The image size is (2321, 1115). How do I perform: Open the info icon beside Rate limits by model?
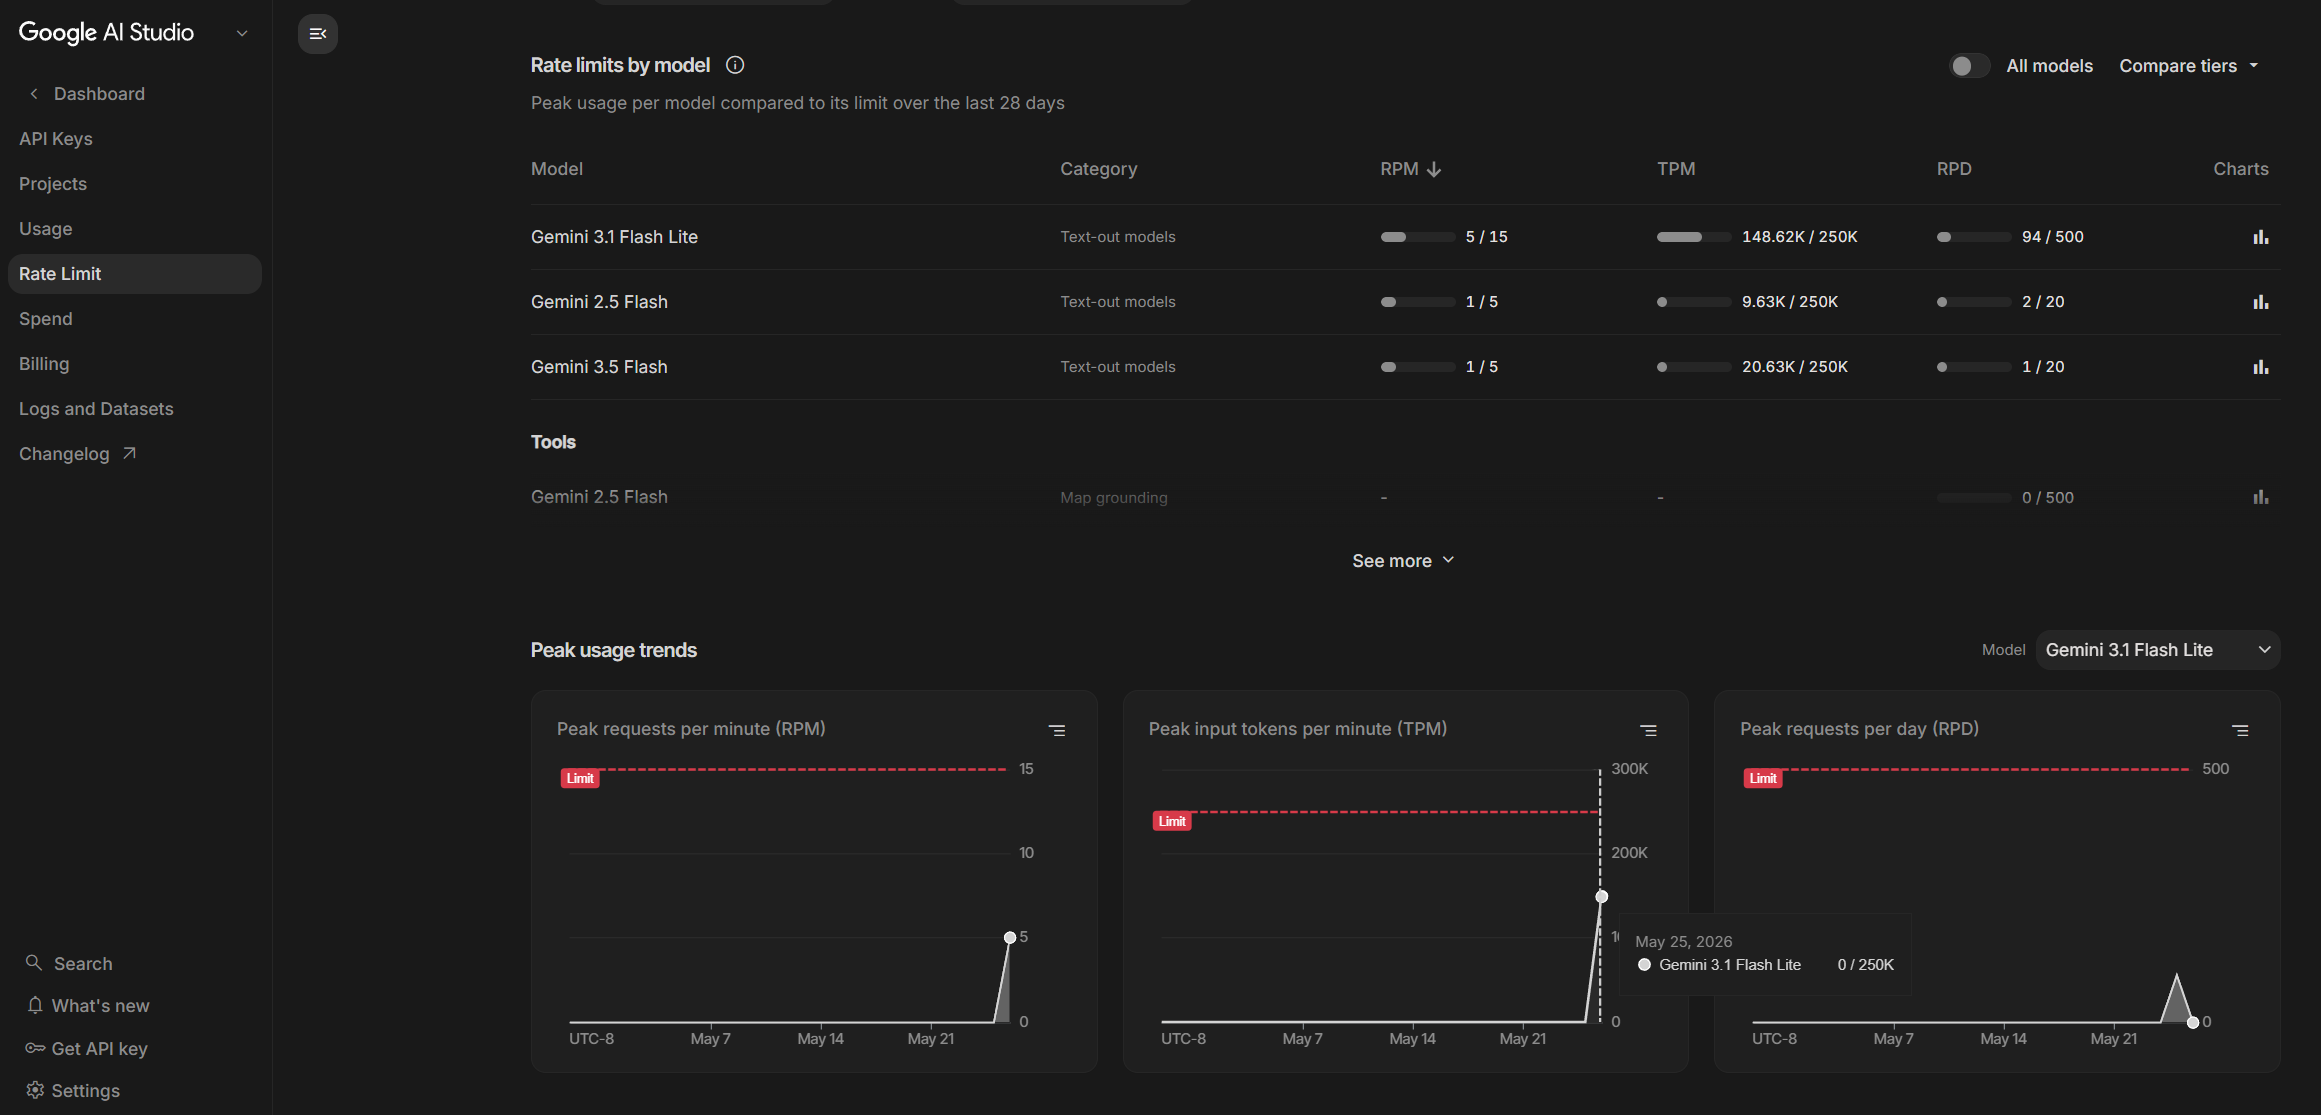click(735, 65)
